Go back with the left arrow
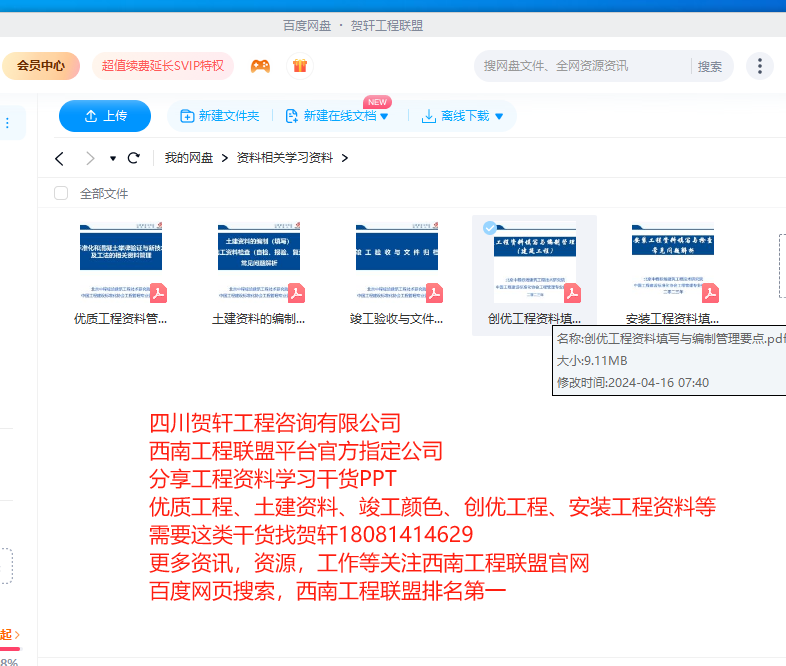Viewport: 786px width, 666px height. [60, 158]
